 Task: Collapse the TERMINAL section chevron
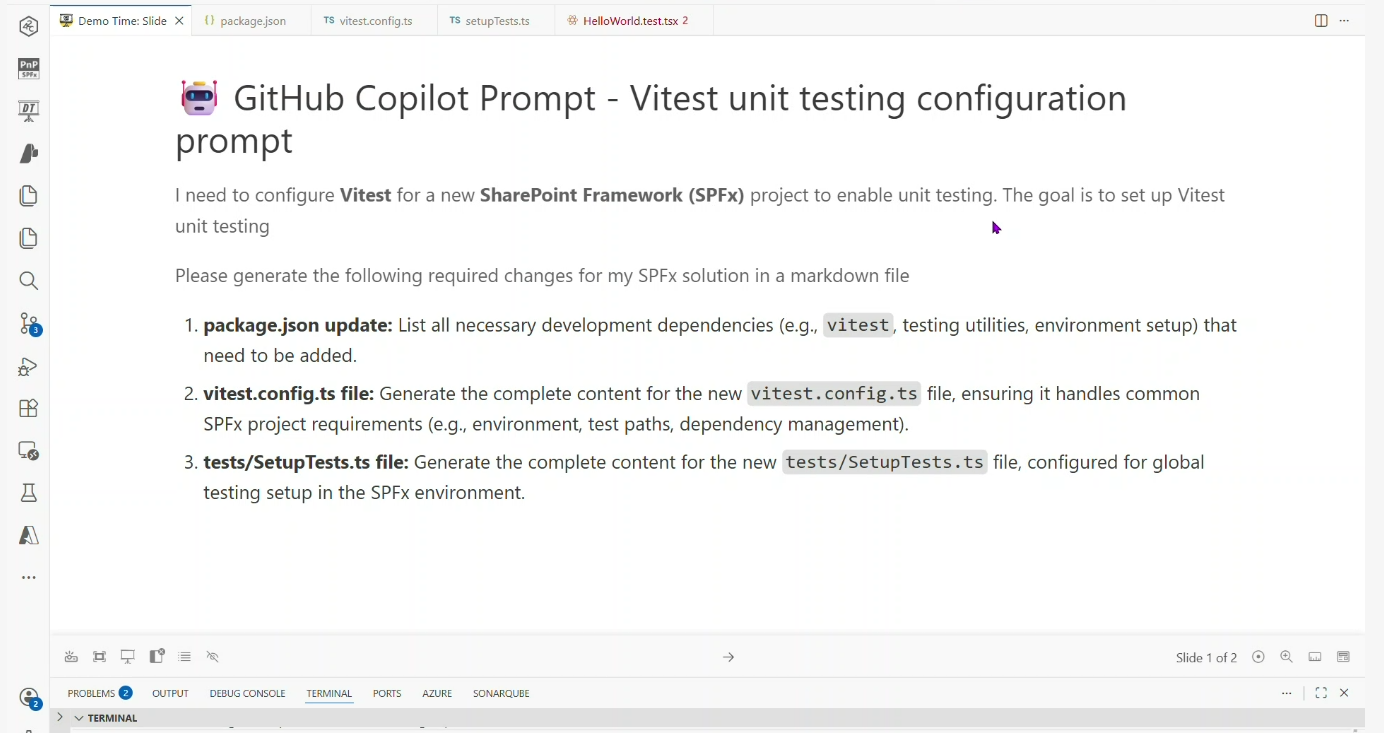[x=79, y=718]
